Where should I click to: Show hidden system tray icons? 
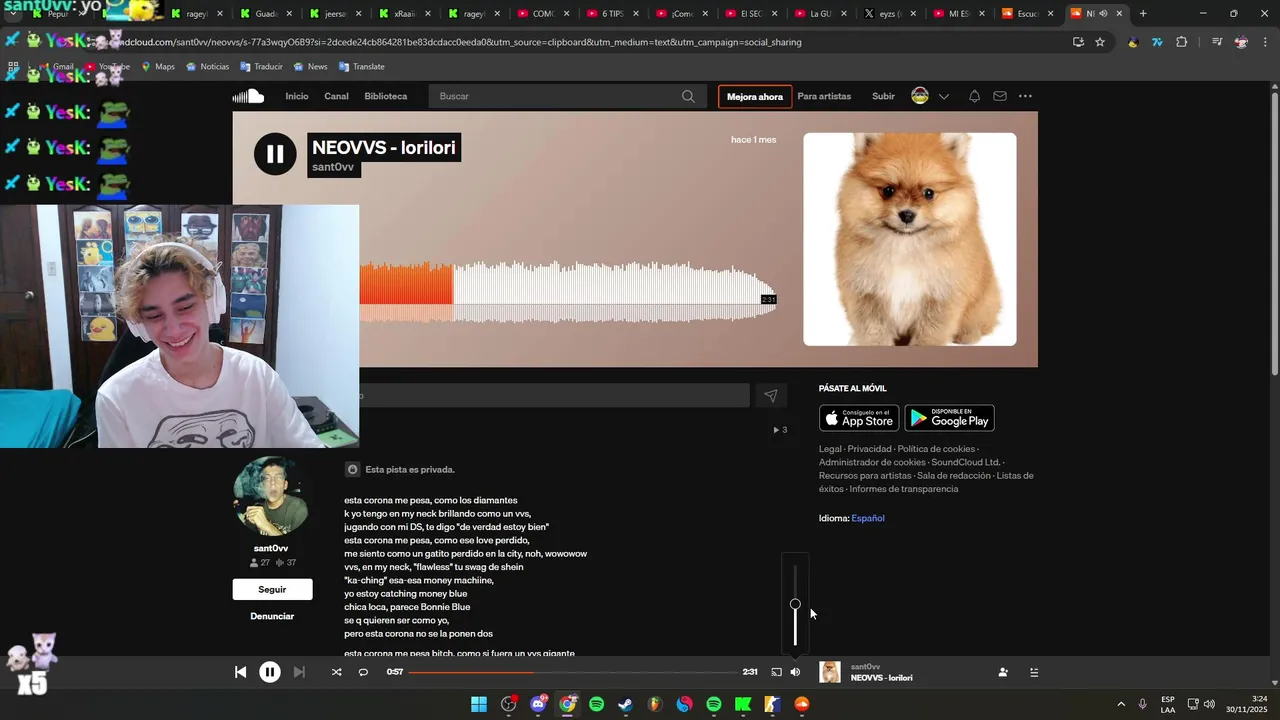click(1122, 704)
